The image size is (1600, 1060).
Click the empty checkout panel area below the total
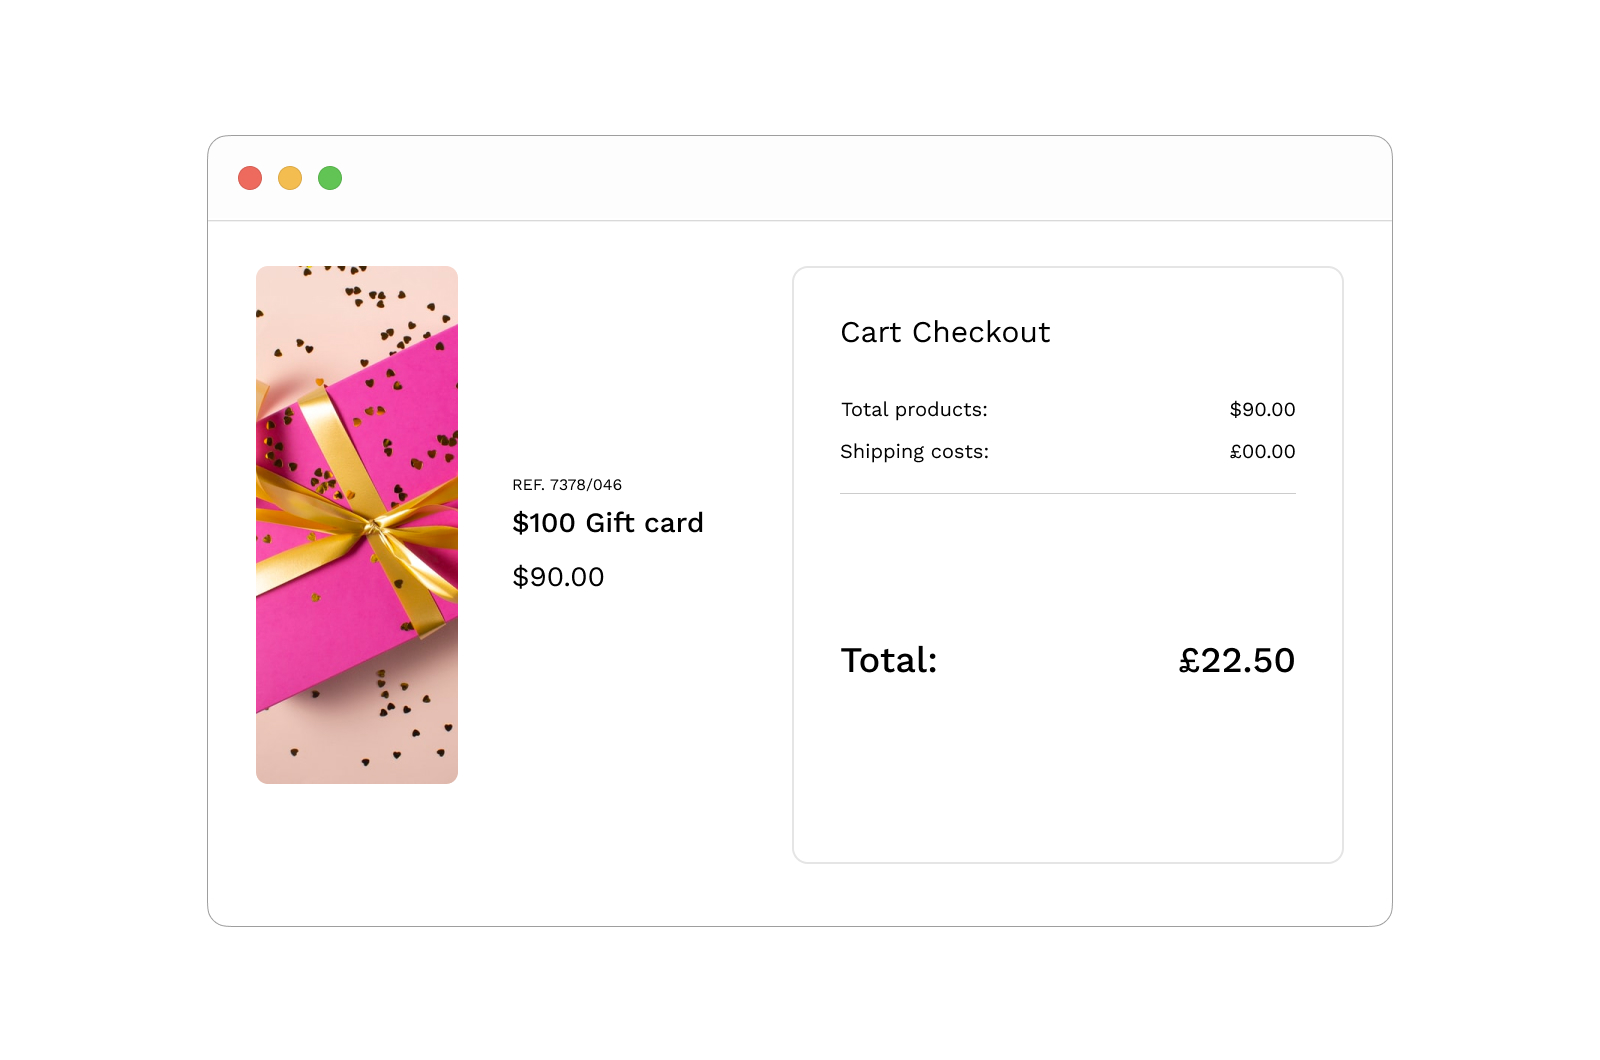(x=1067, y=780)
